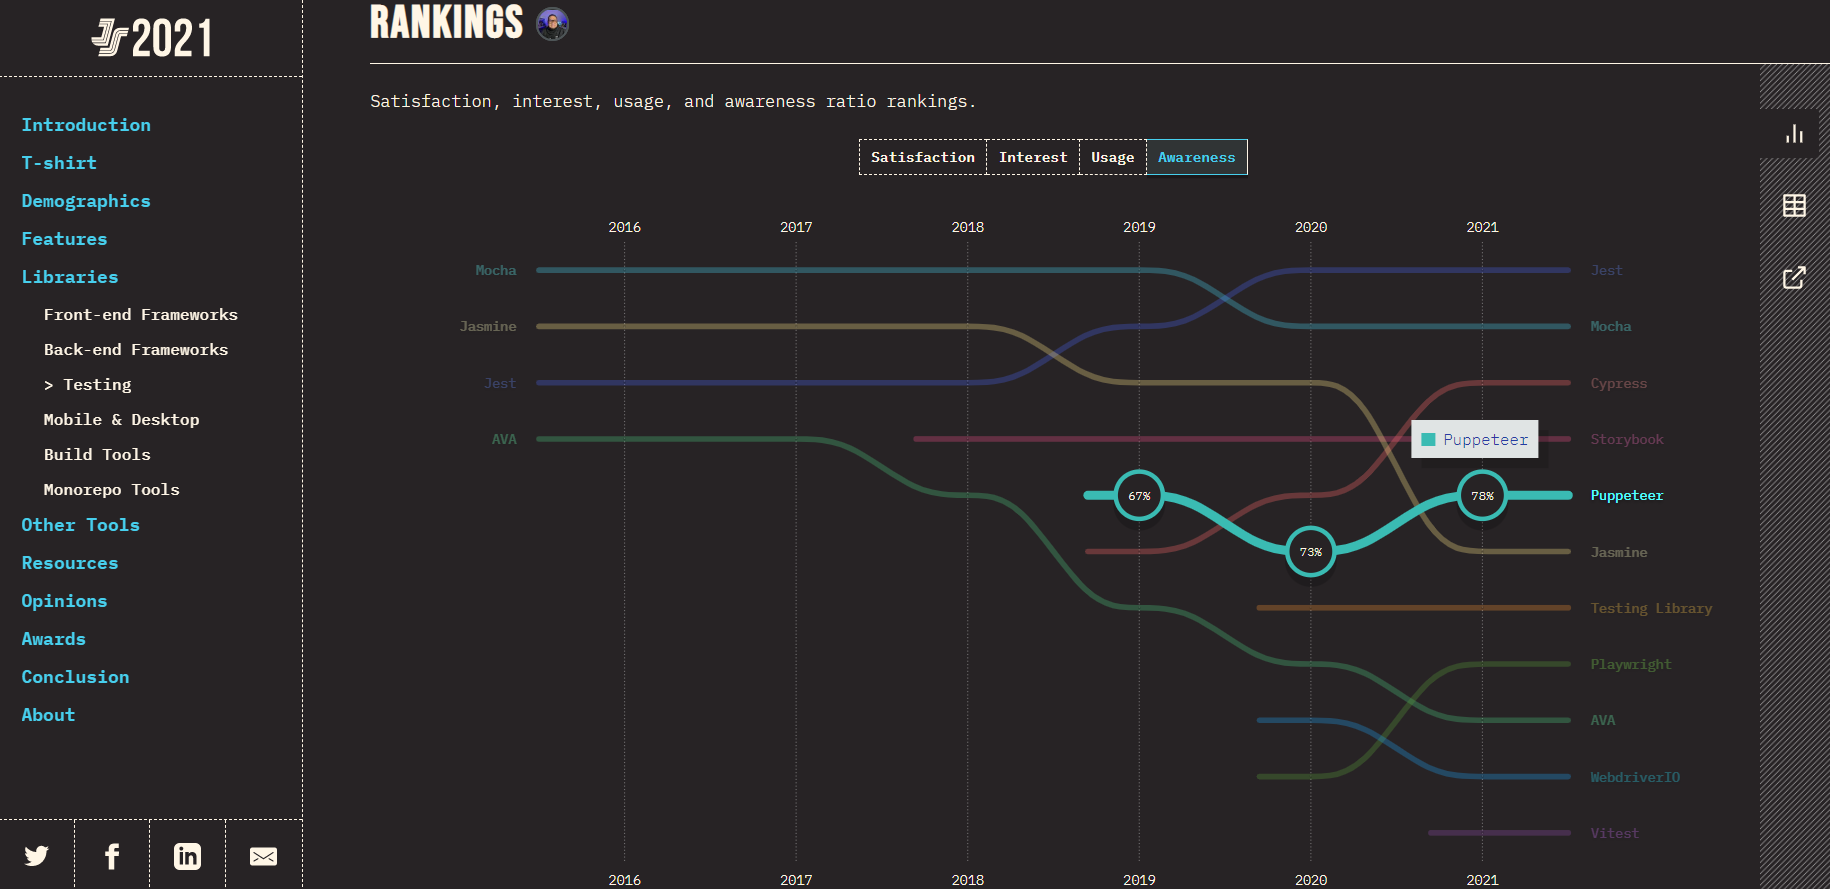
Task: Click the Mocha label on the left
Action: coord(496,270)
